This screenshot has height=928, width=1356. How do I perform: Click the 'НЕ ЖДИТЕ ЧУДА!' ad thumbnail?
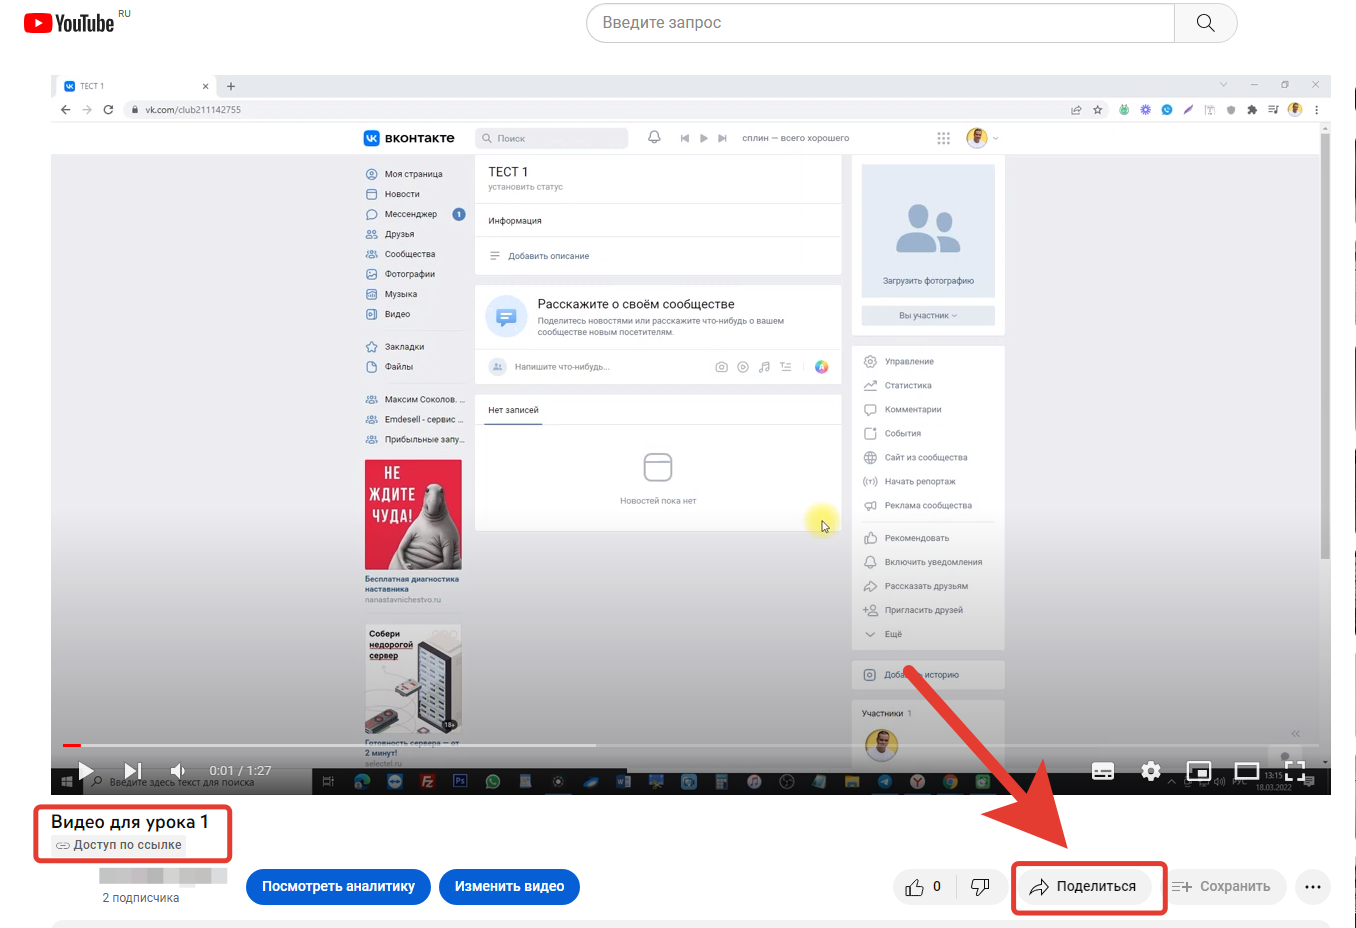click(413, 514)
